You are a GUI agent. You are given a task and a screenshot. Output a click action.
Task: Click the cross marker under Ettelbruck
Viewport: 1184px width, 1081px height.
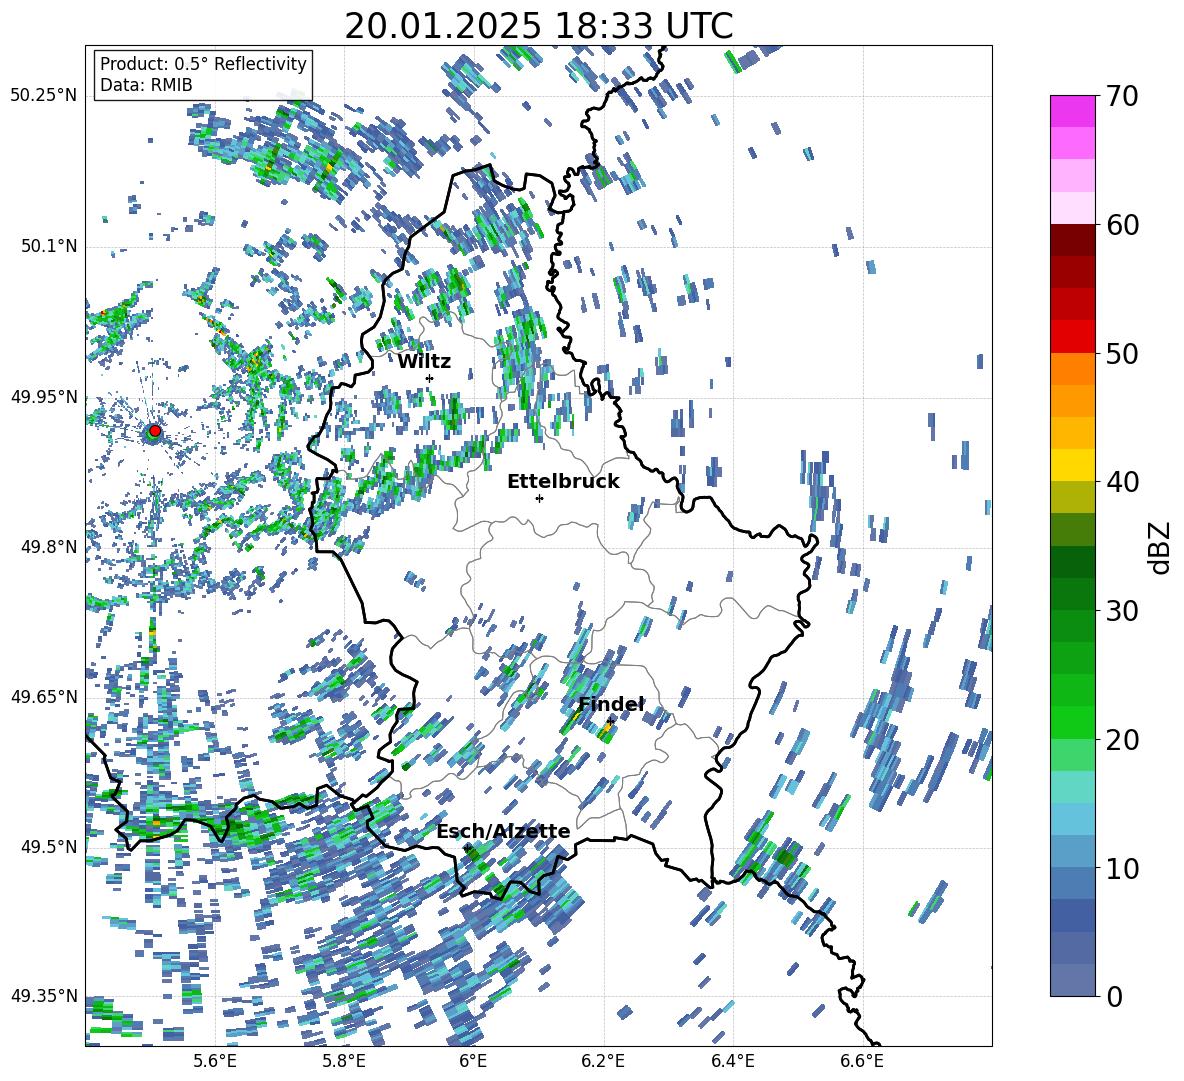pos(539,498)
